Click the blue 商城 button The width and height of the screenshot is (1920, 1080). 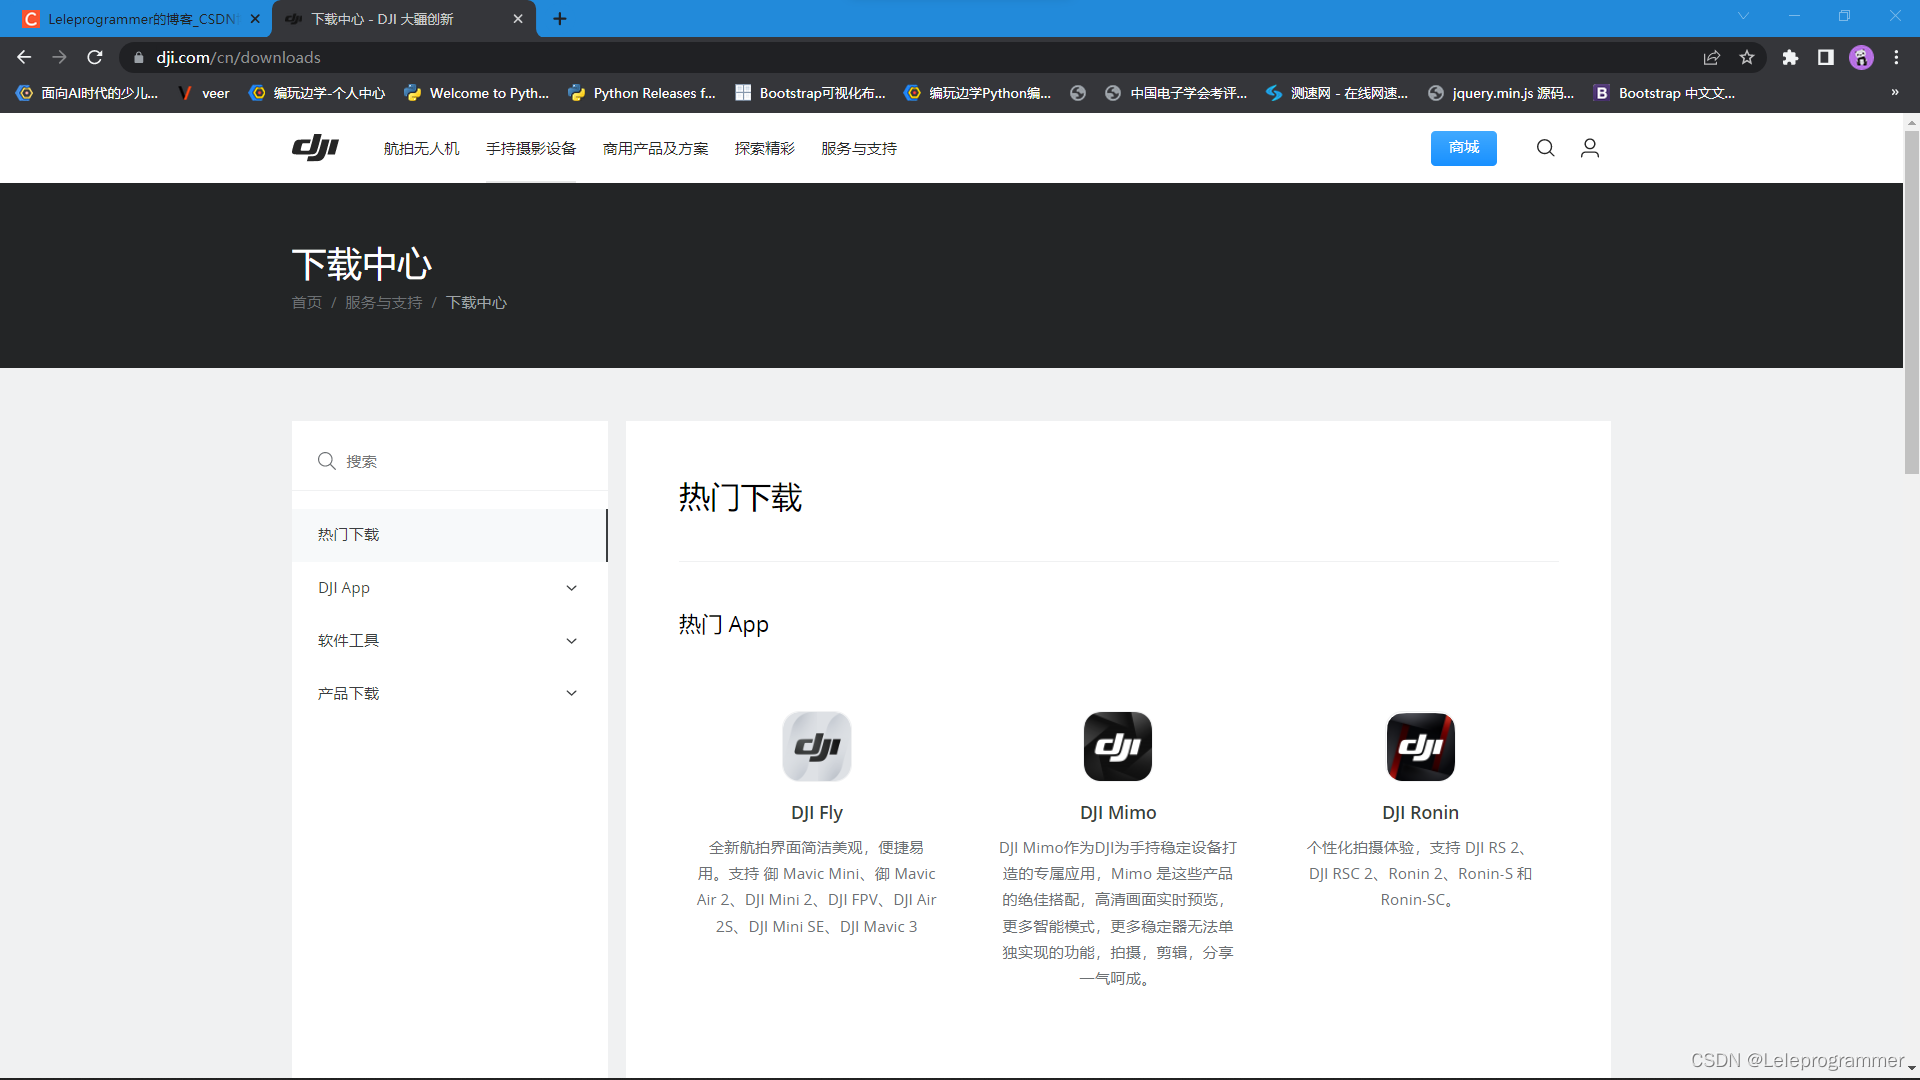tap(1463, 148)
